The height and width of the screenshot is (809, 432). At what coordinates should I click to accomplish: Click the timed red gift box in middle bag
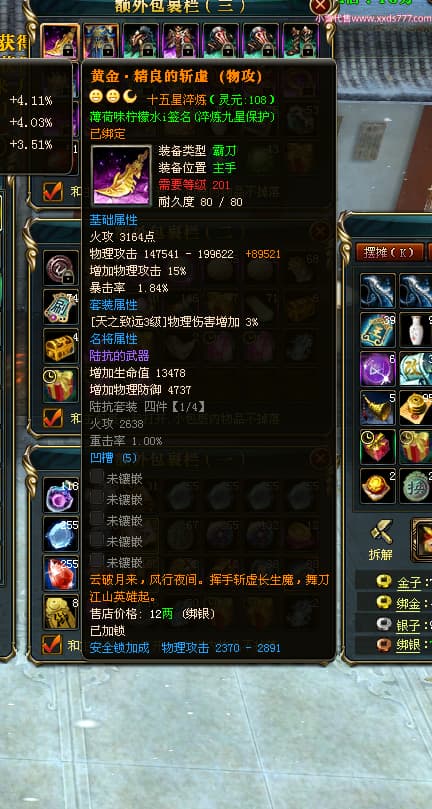(60, 384)
